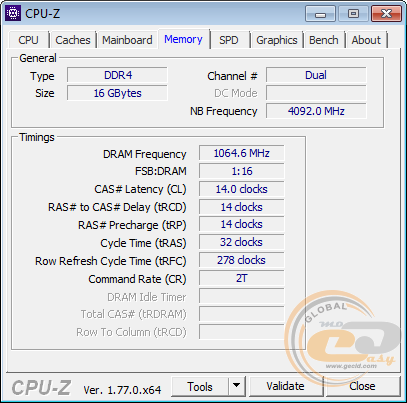
Task: Open the Caches tab
Action: pos(73,40)
